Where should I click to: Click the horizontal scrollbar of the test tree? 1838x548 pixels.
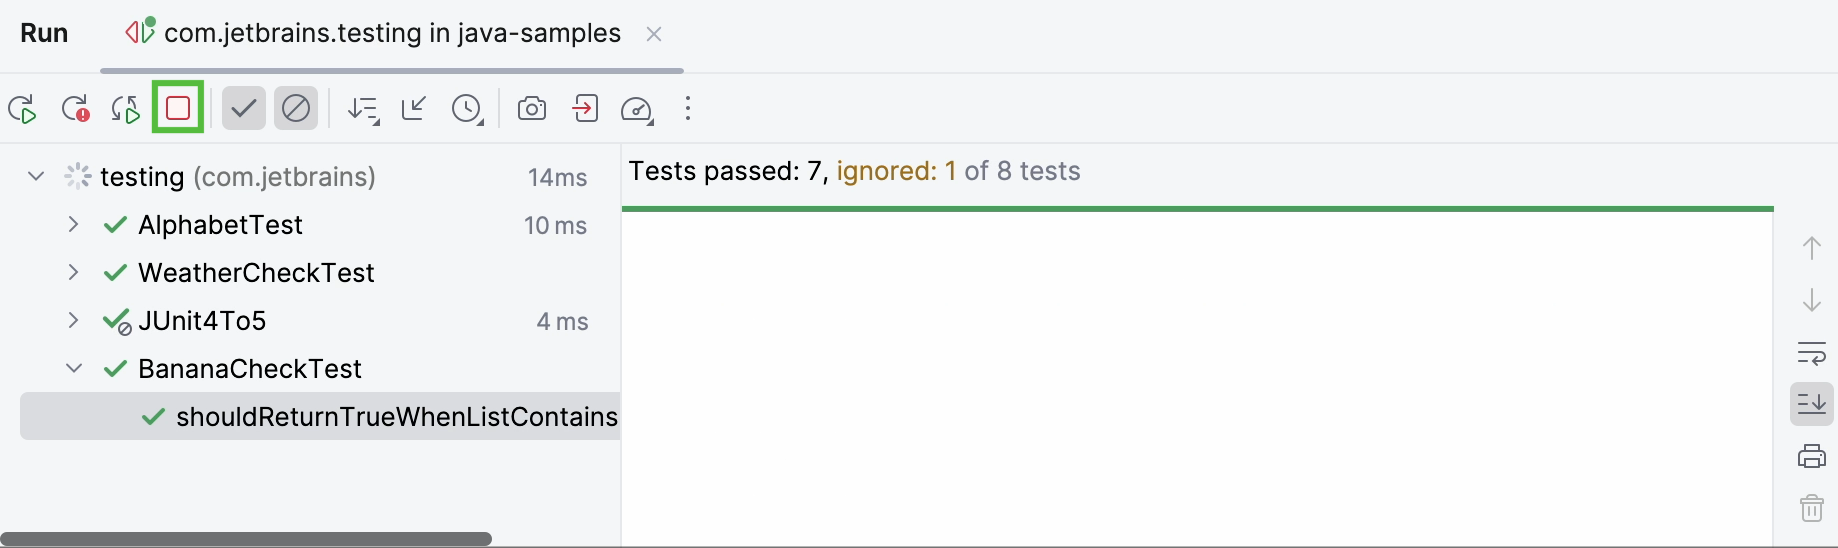(246, 539)
